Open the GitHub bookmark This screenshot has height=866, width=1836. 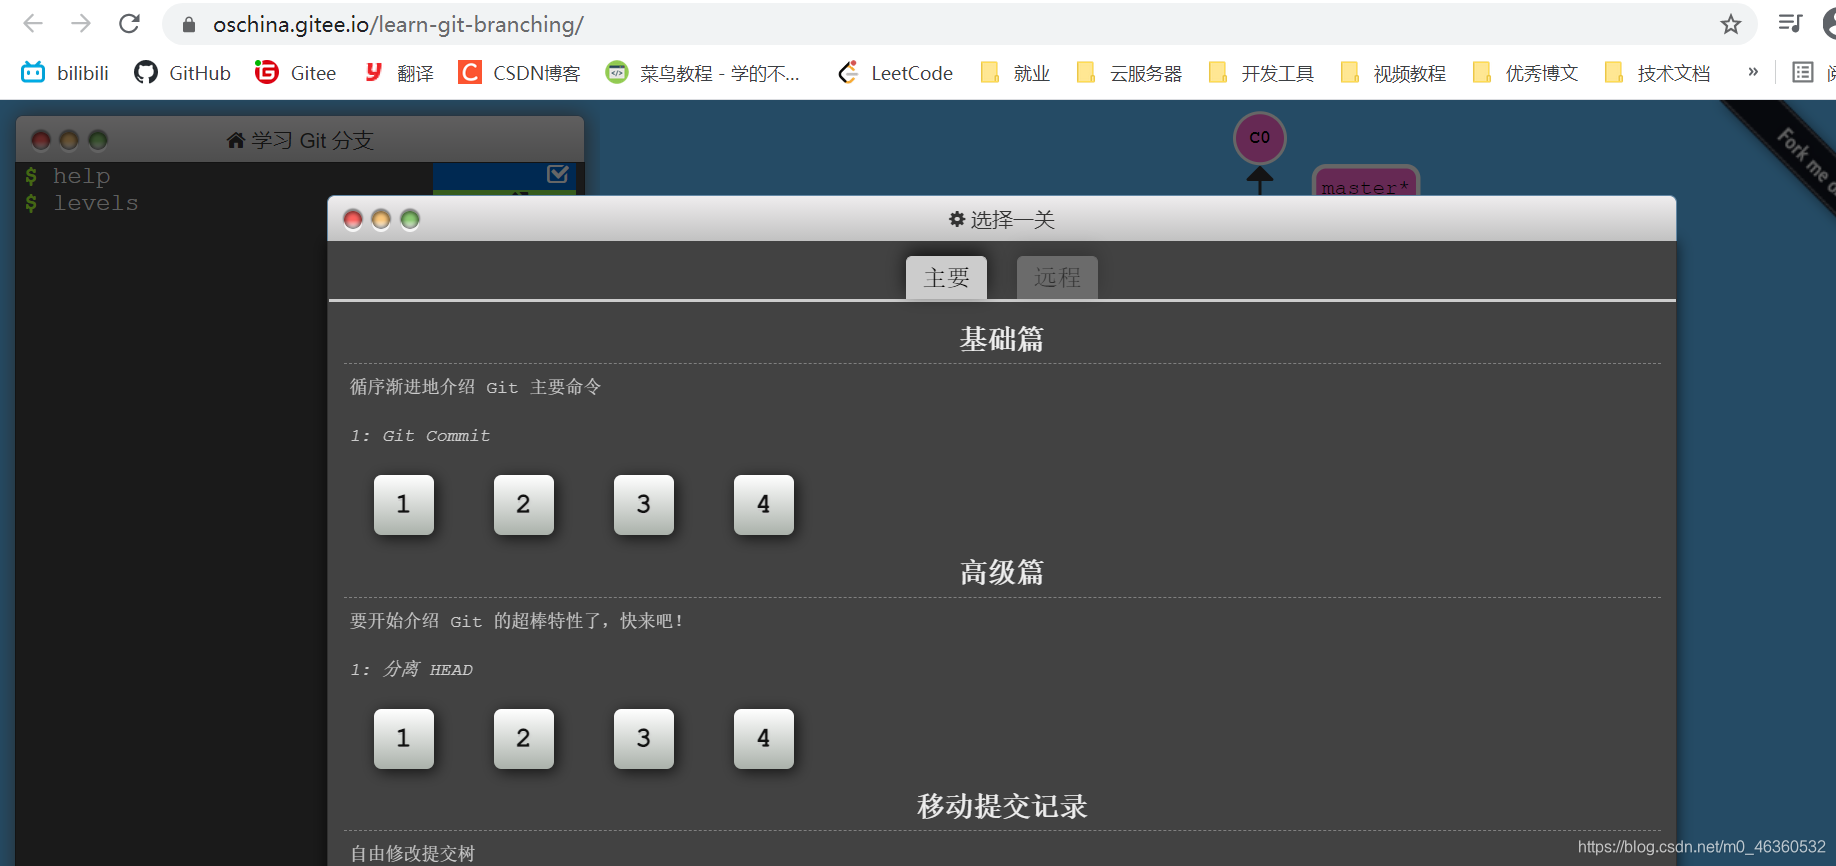click(x=182, y=73)
